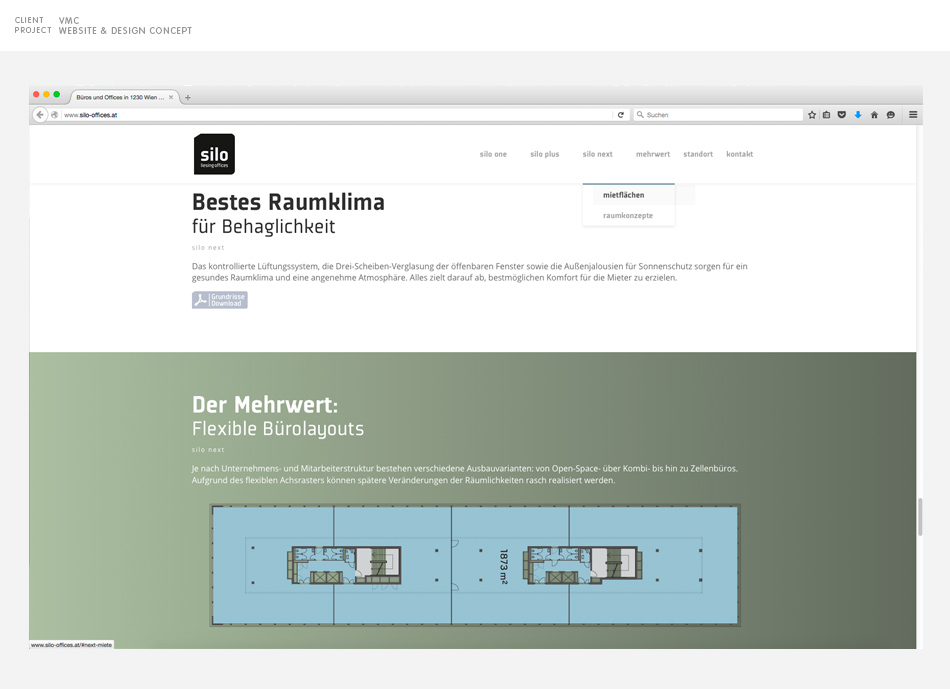Click the Pocket icon in toolbar
The image size is (950, 689).
point(842,115)
